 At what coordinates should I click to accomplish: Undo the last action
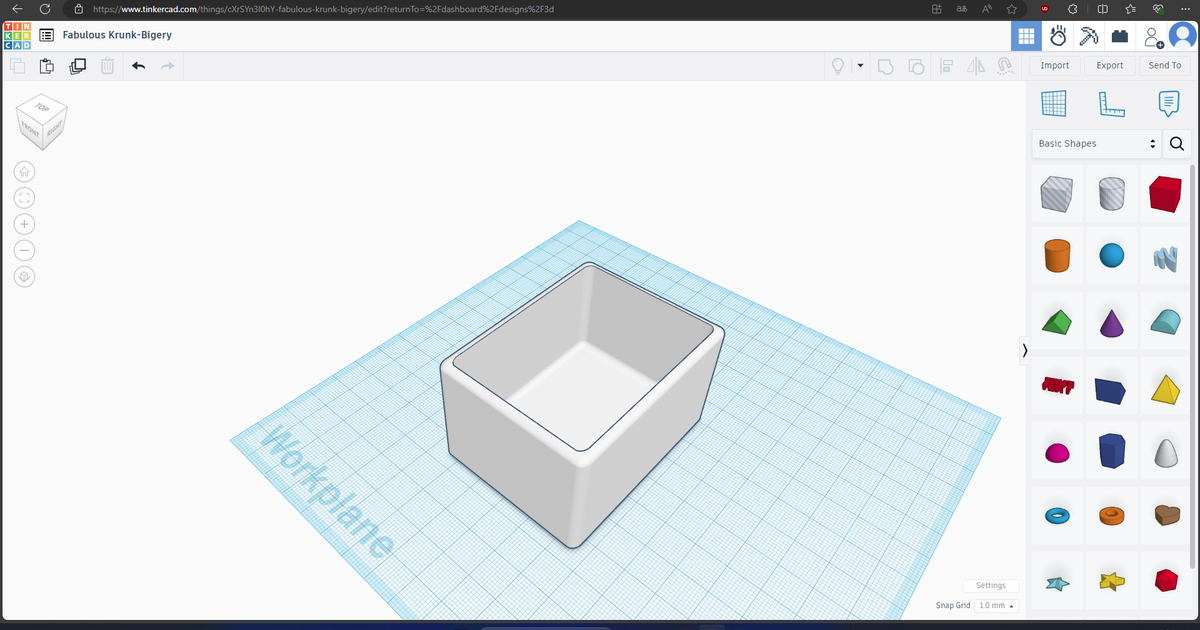tap(139, 65)
